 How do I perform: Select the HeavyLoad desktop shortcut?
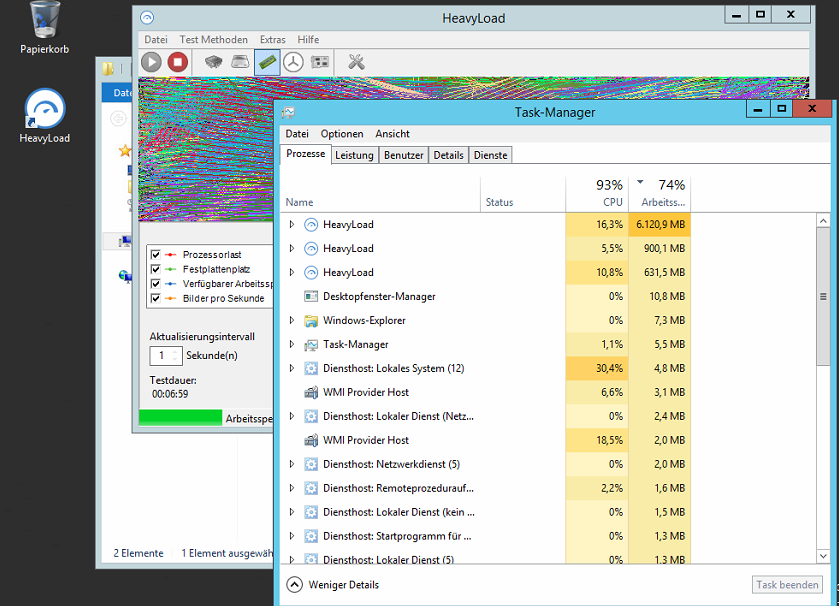[x=44, y=116]
